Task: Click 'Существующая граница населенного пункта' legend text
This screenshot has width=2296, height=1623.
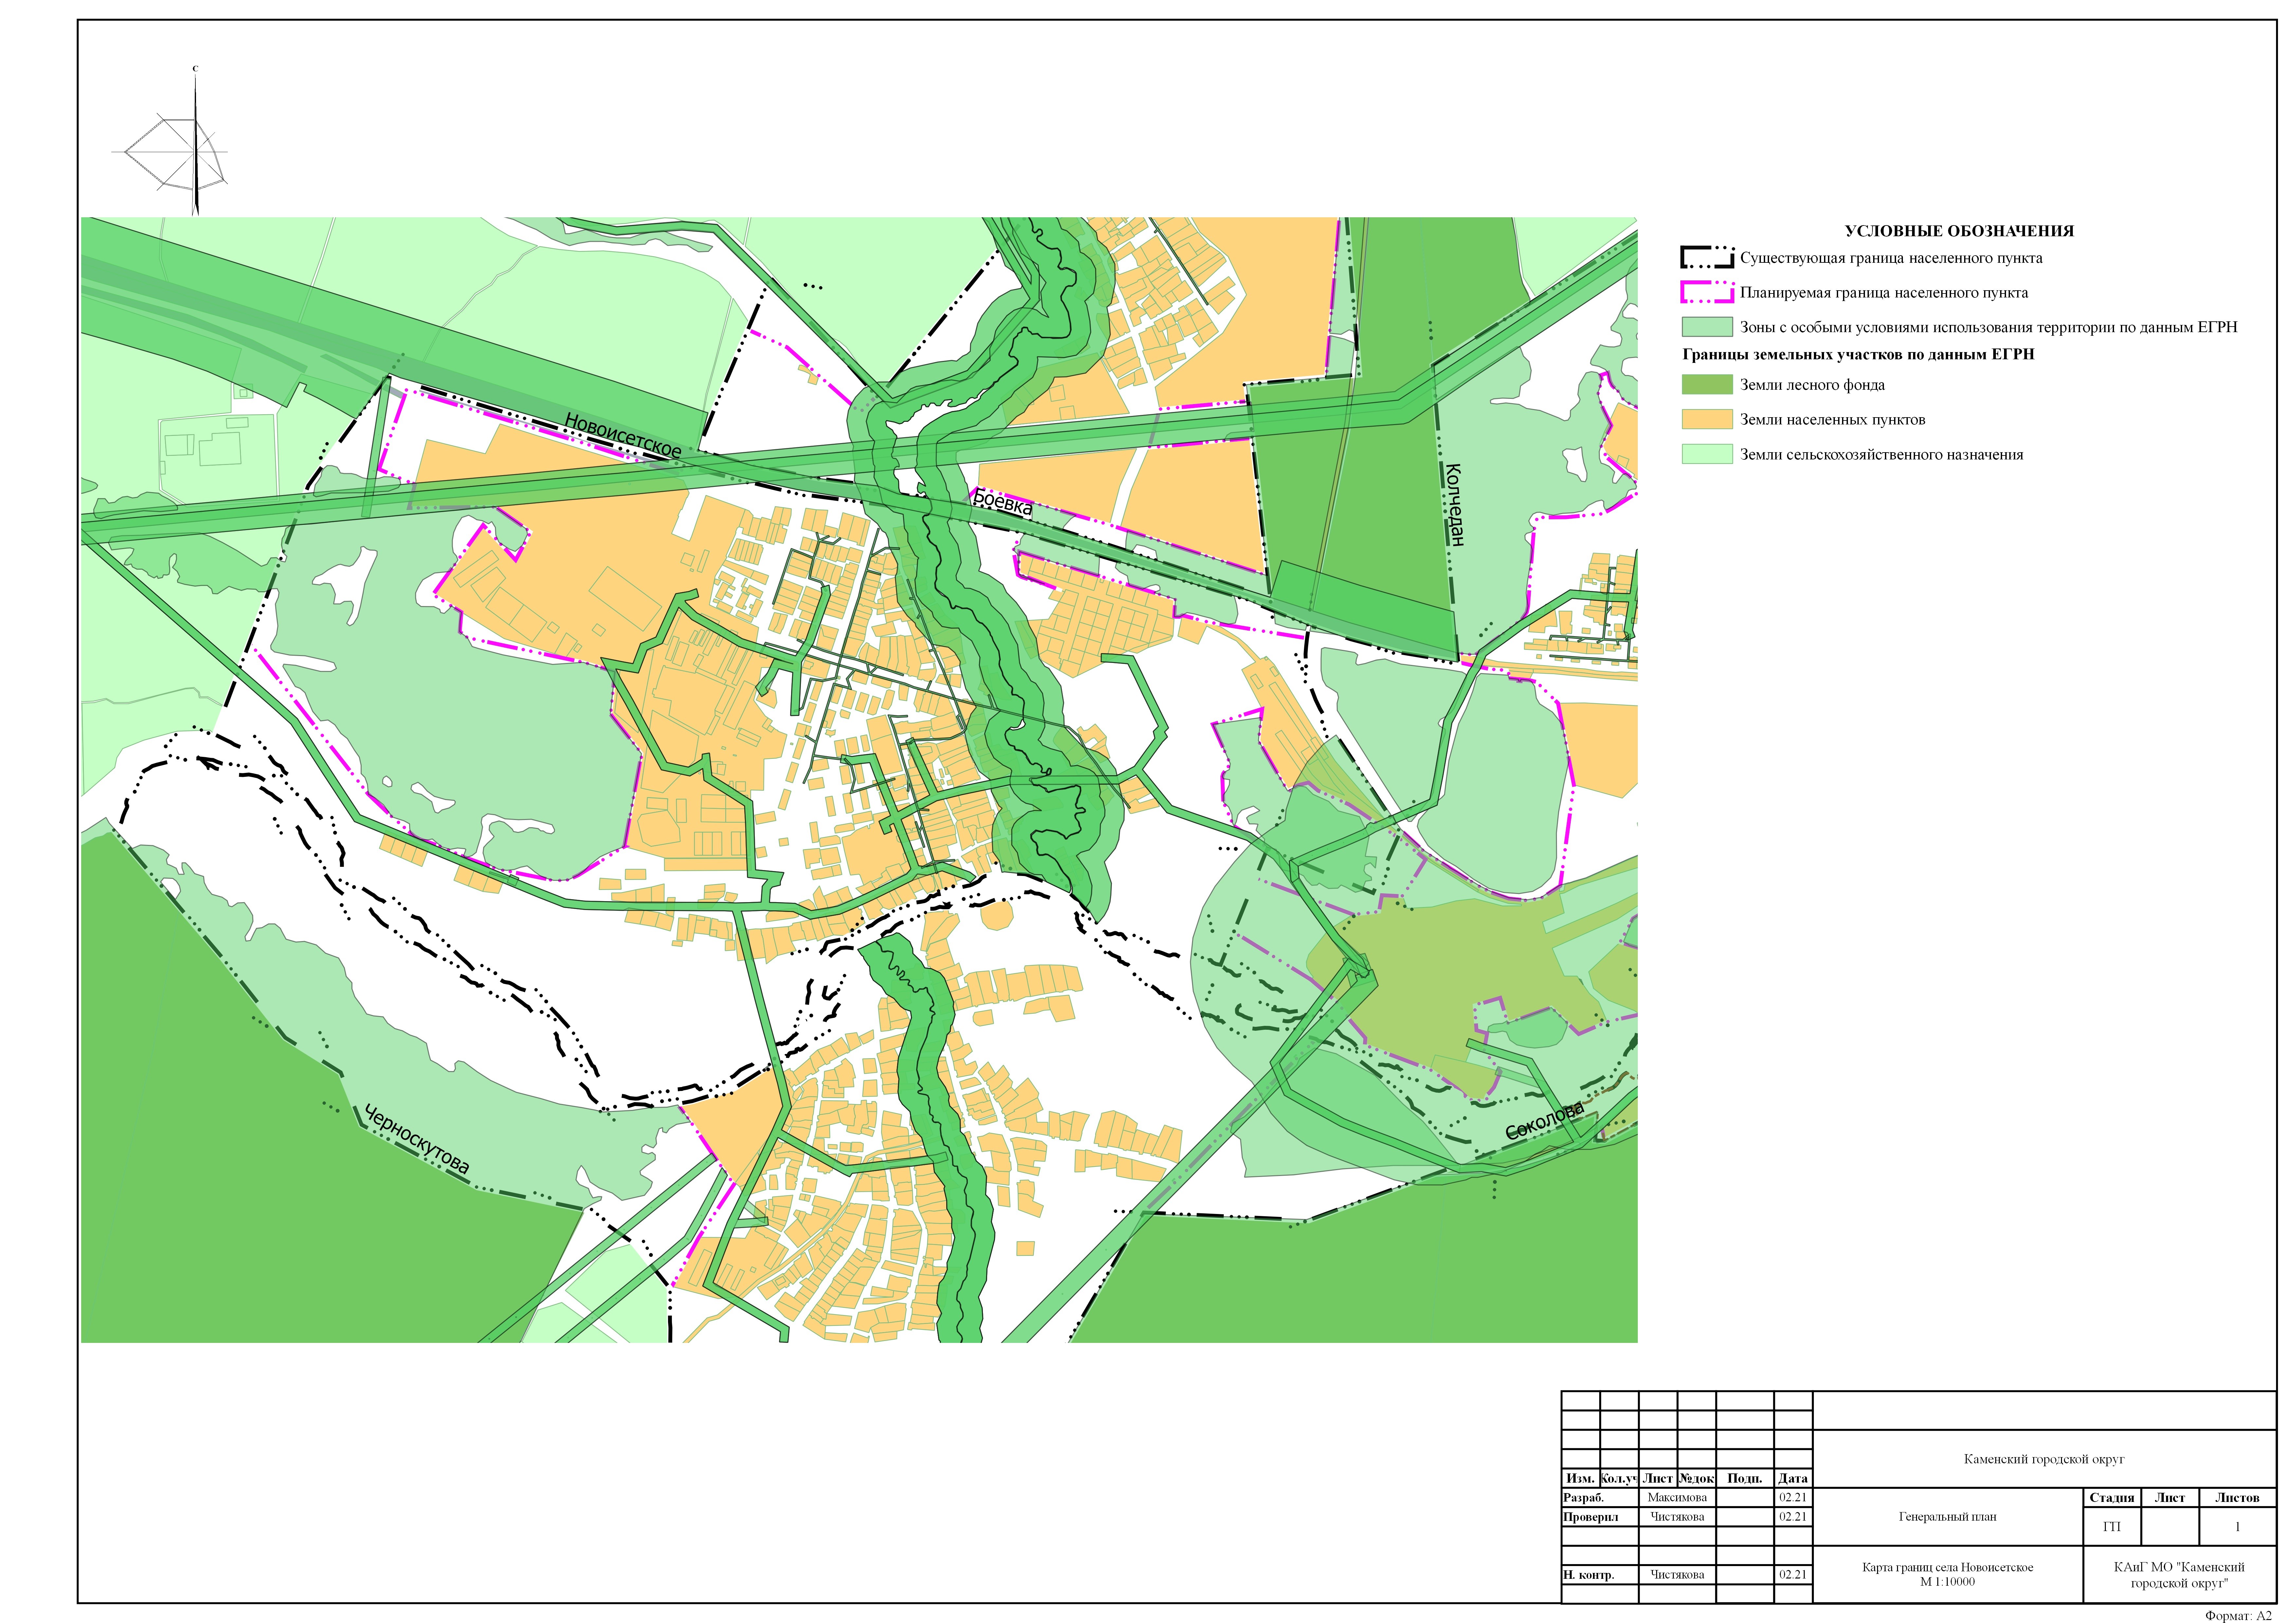Action: (1891, 258)
